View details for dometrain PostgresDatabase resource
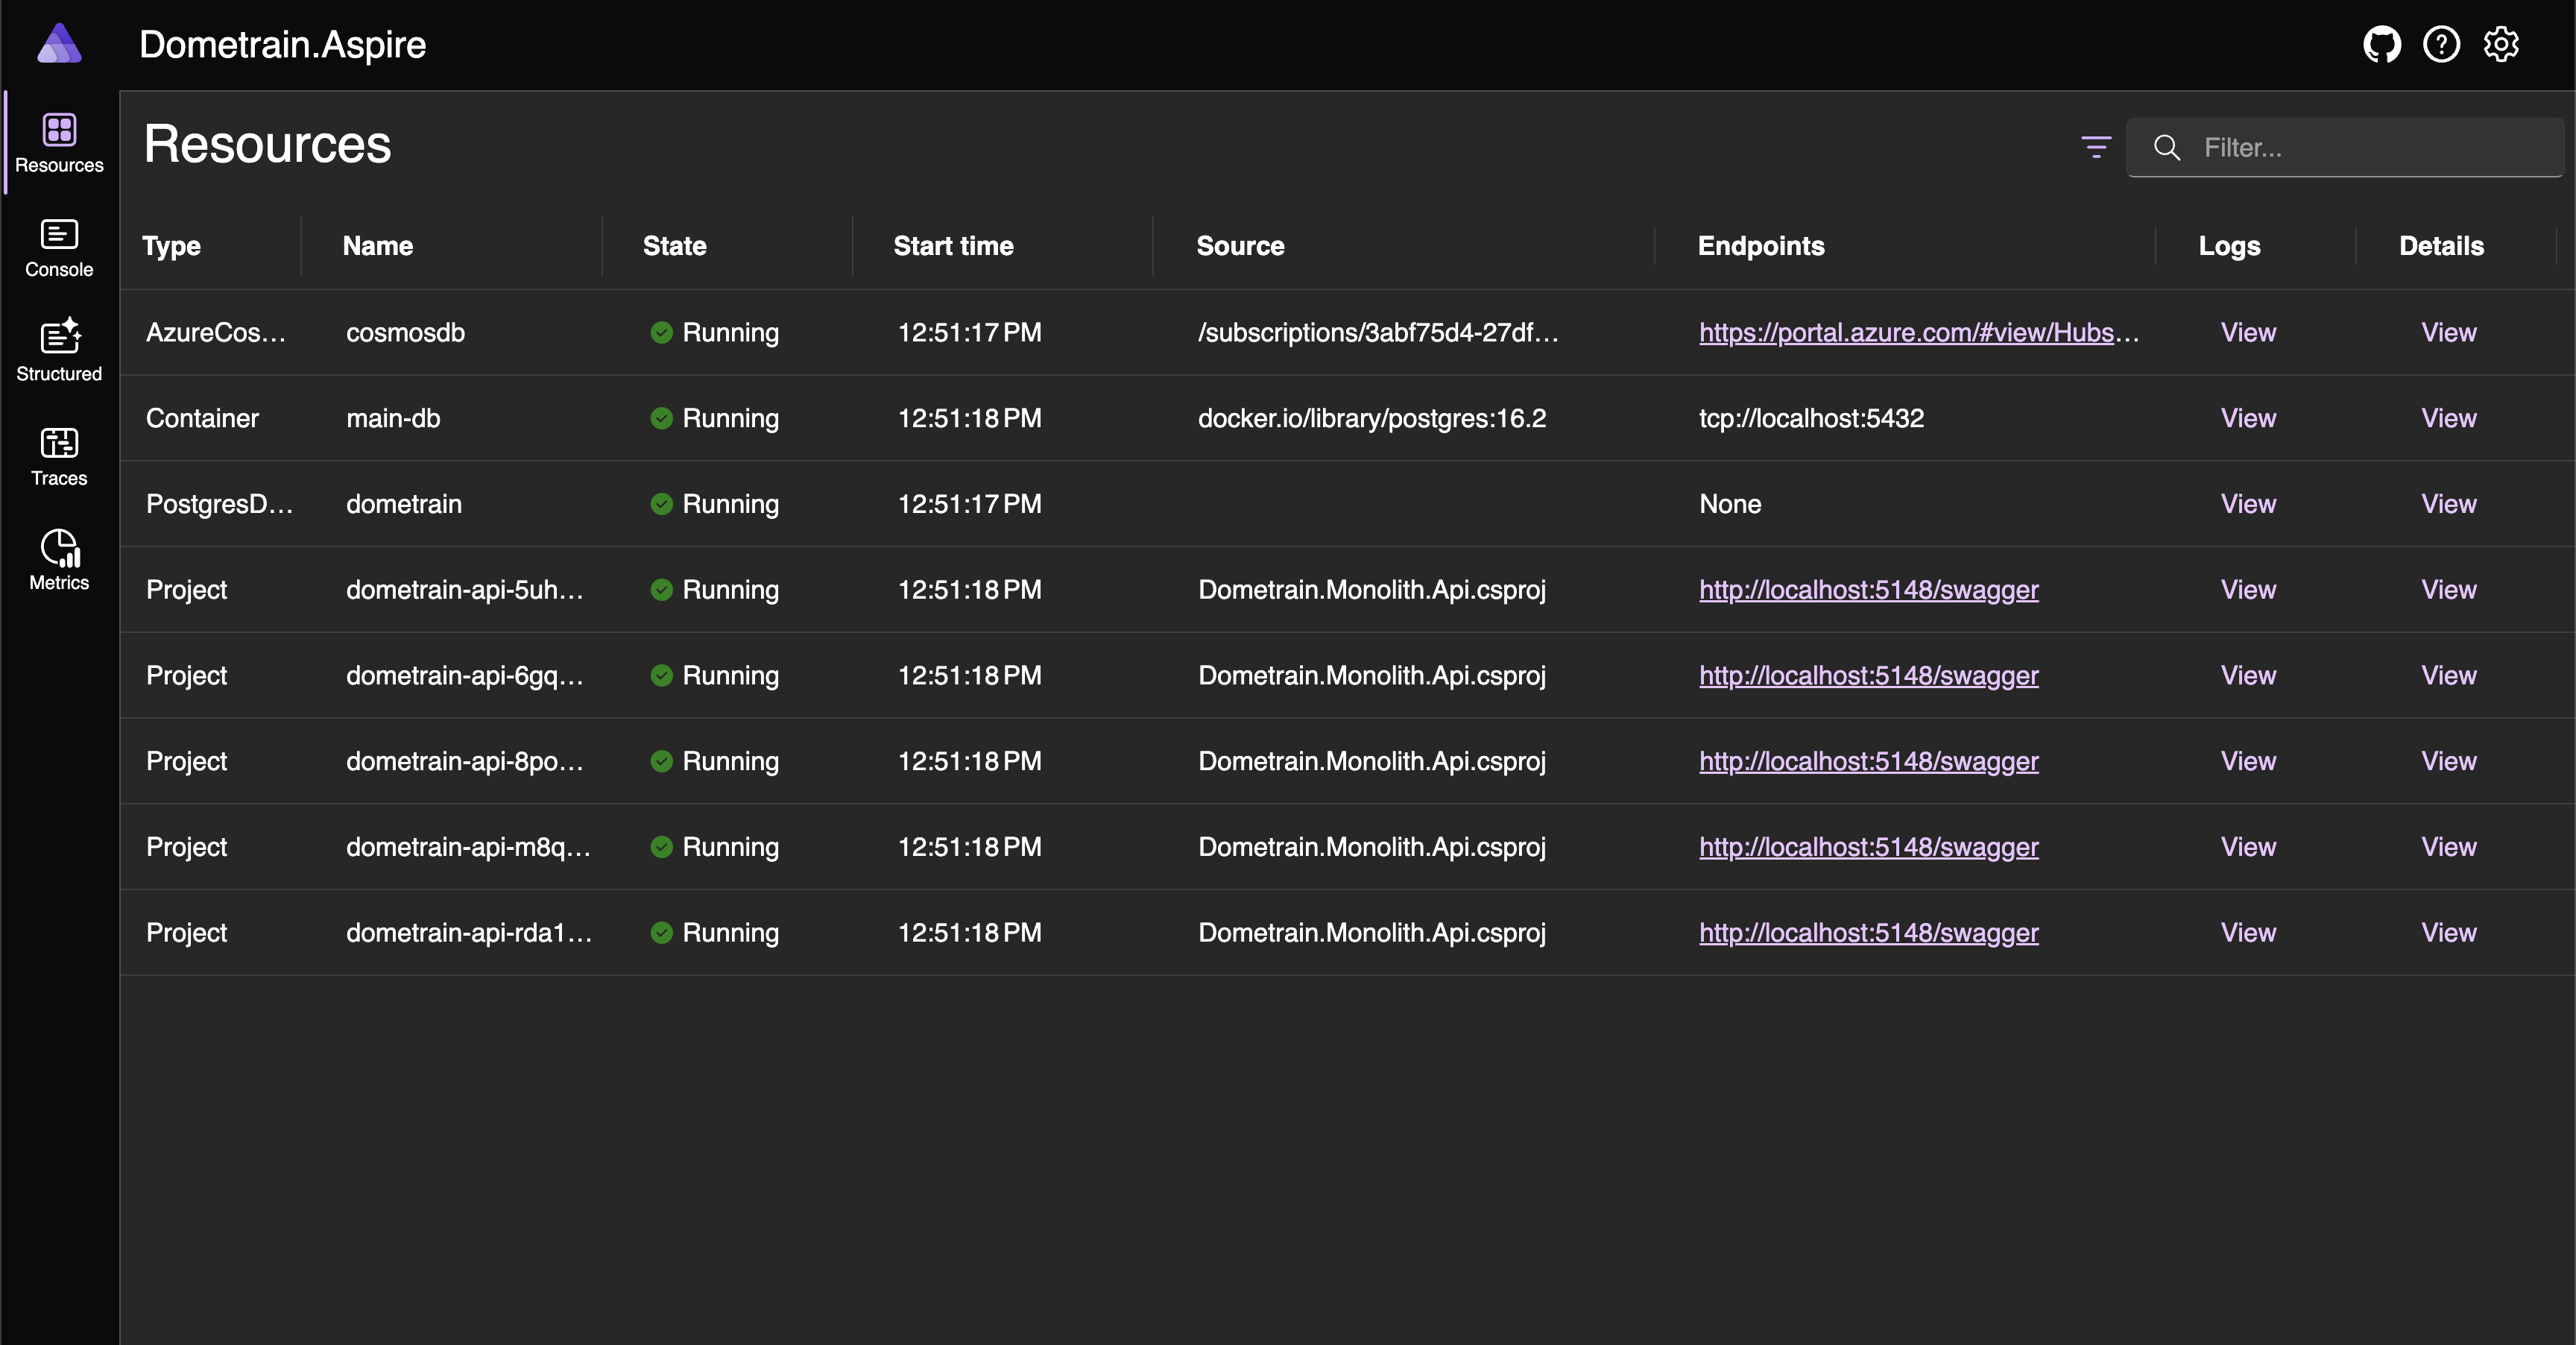The width and height of the screenshot is (2576, 1345). point(2447,504)
